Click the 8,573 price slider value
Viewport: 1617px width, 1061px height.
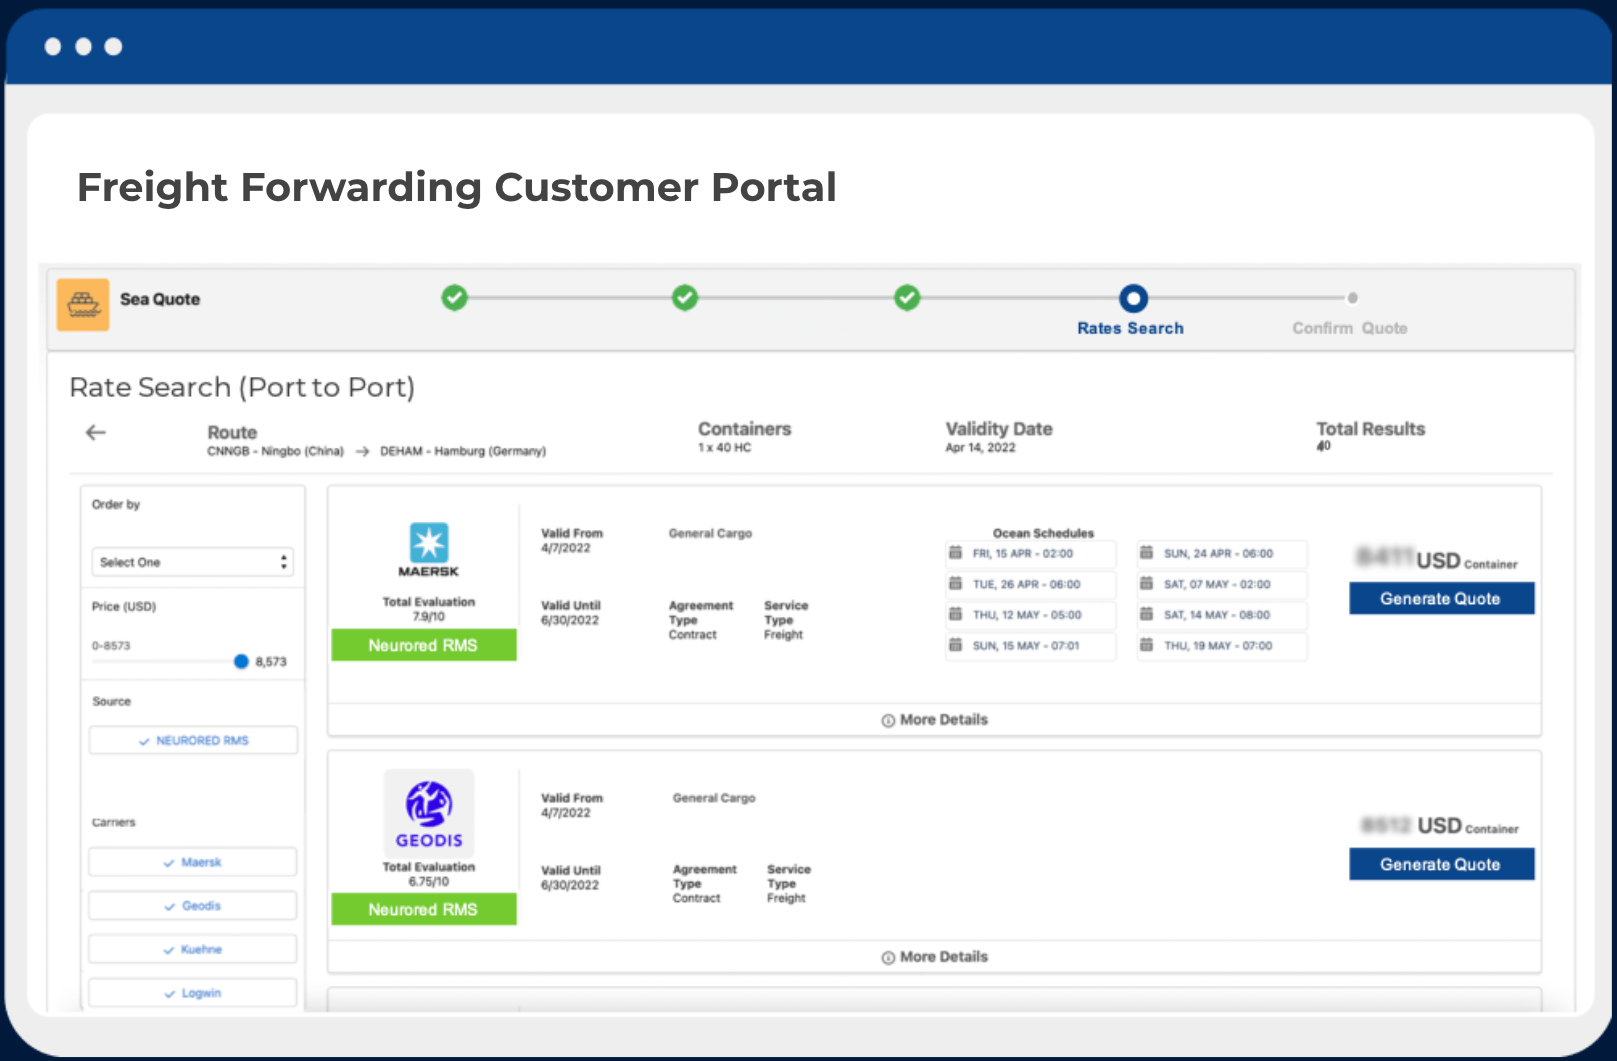pyautogui.click(x=271, y=662)
